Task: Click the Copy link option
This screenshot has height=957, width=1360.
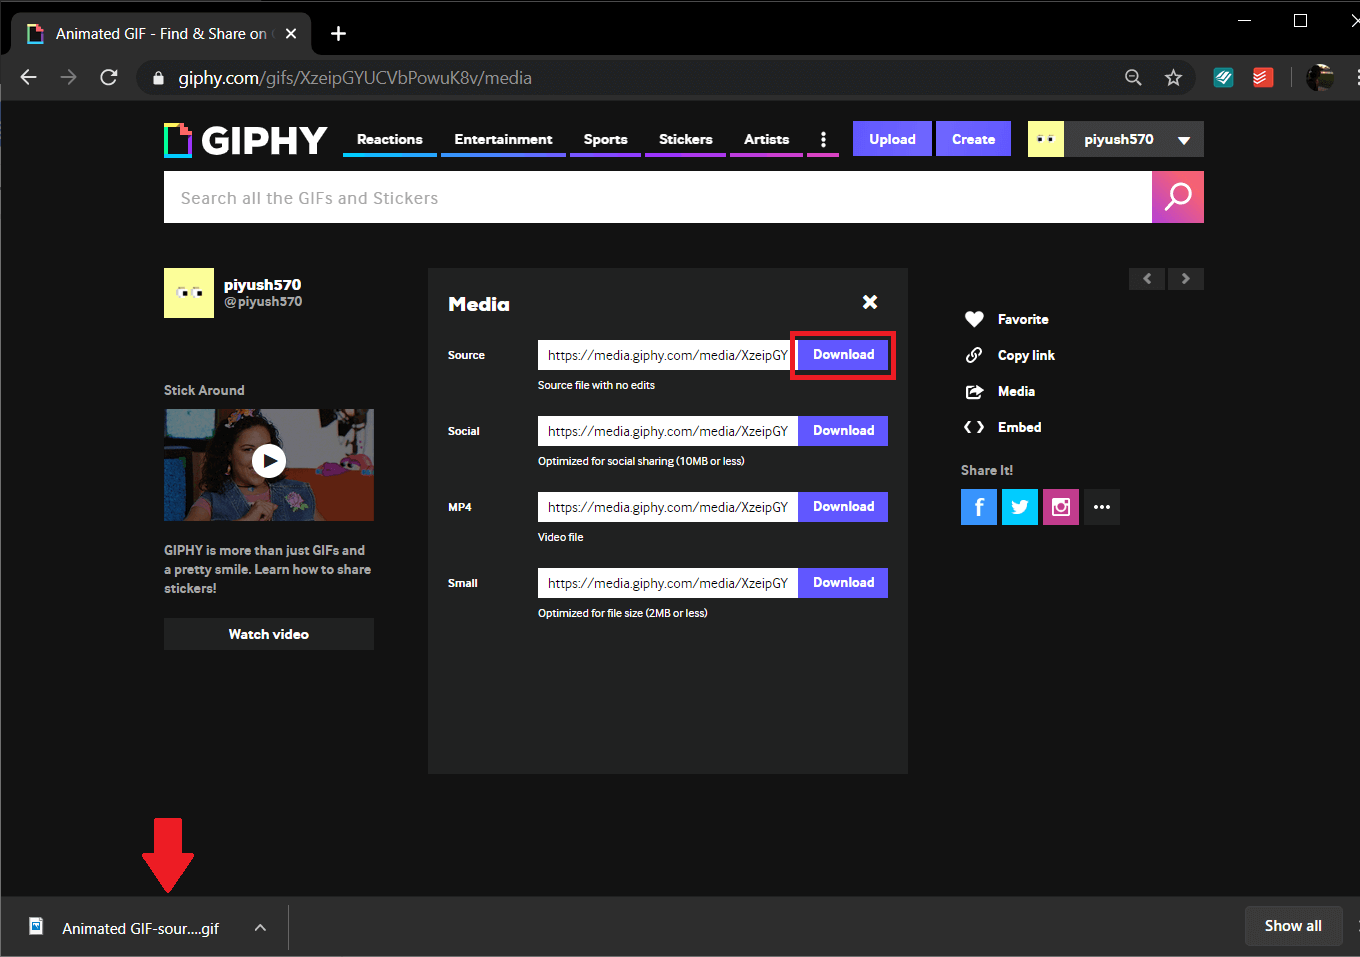Action: pos(1025,355)
